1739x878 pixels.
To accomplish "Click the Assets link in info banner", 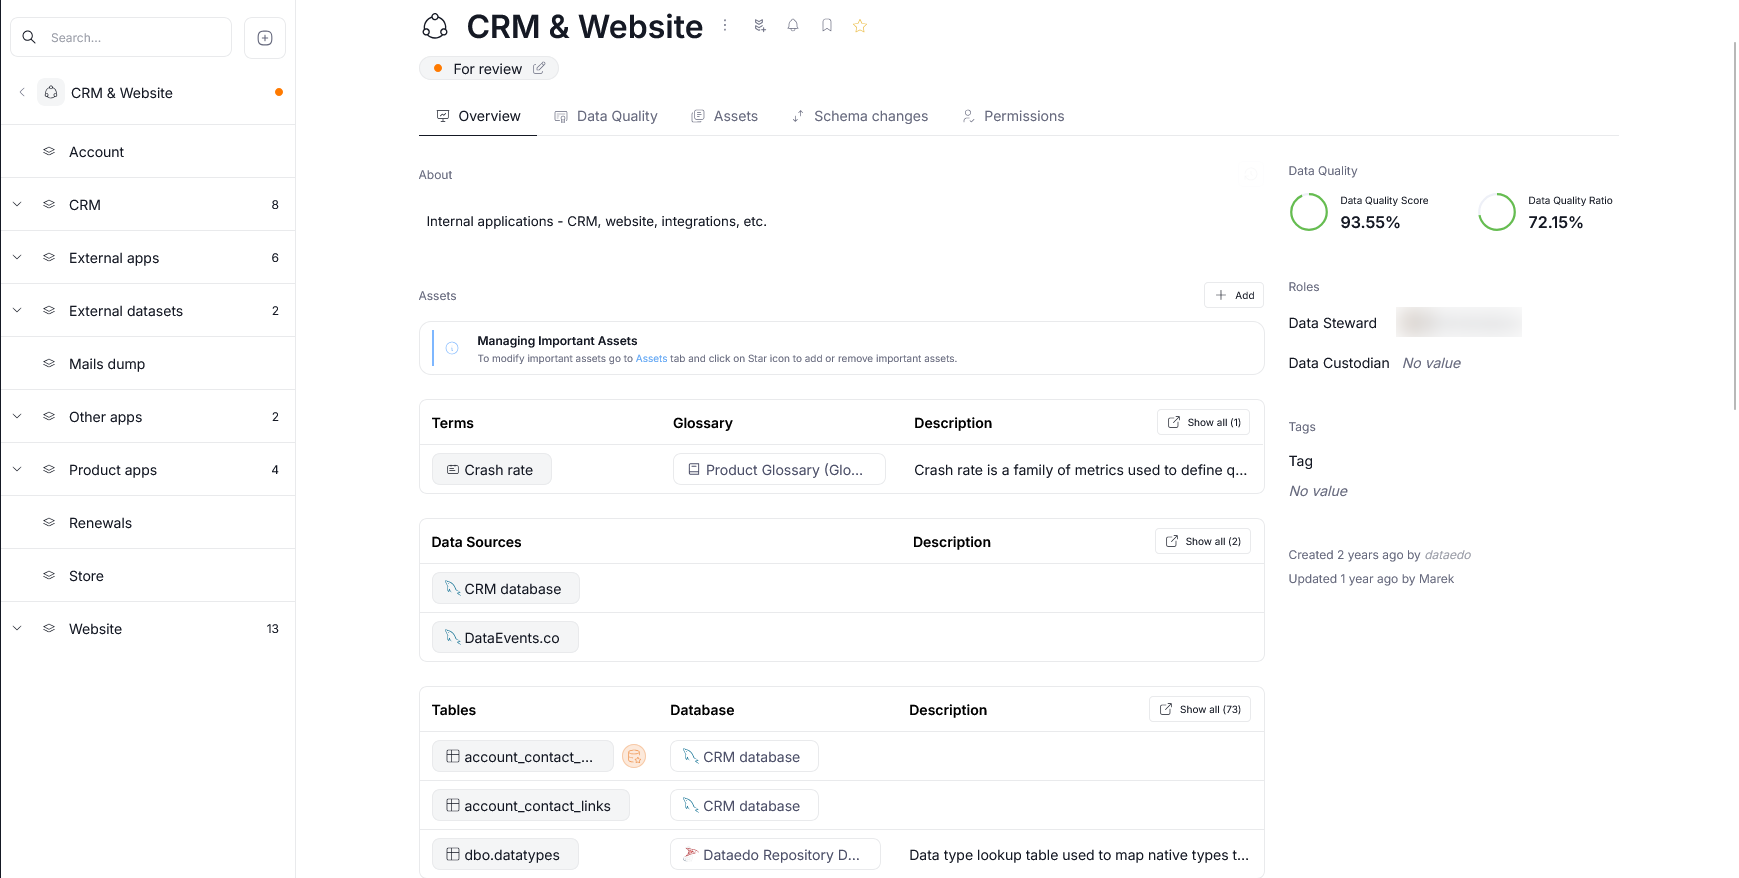I will pos(651,359).
